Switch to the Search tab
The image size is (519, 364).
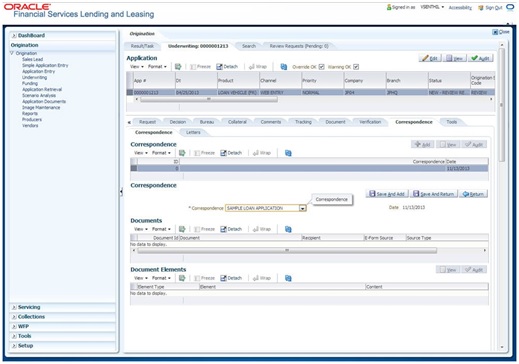249,46
